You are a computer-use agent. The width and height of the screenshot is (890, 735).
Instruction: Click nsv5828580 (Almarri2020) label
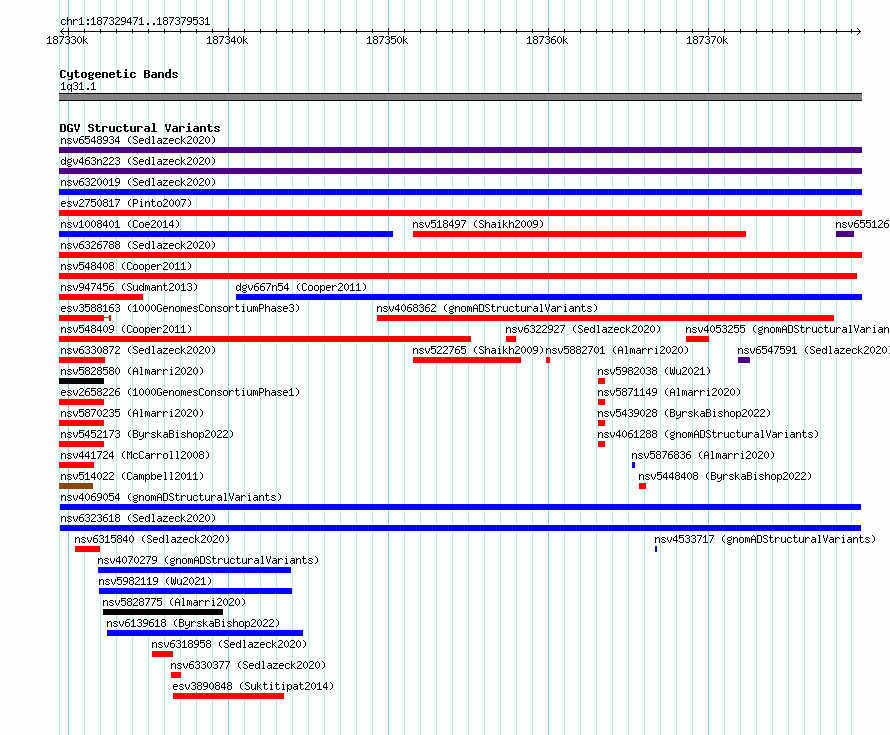pos(132,371)
